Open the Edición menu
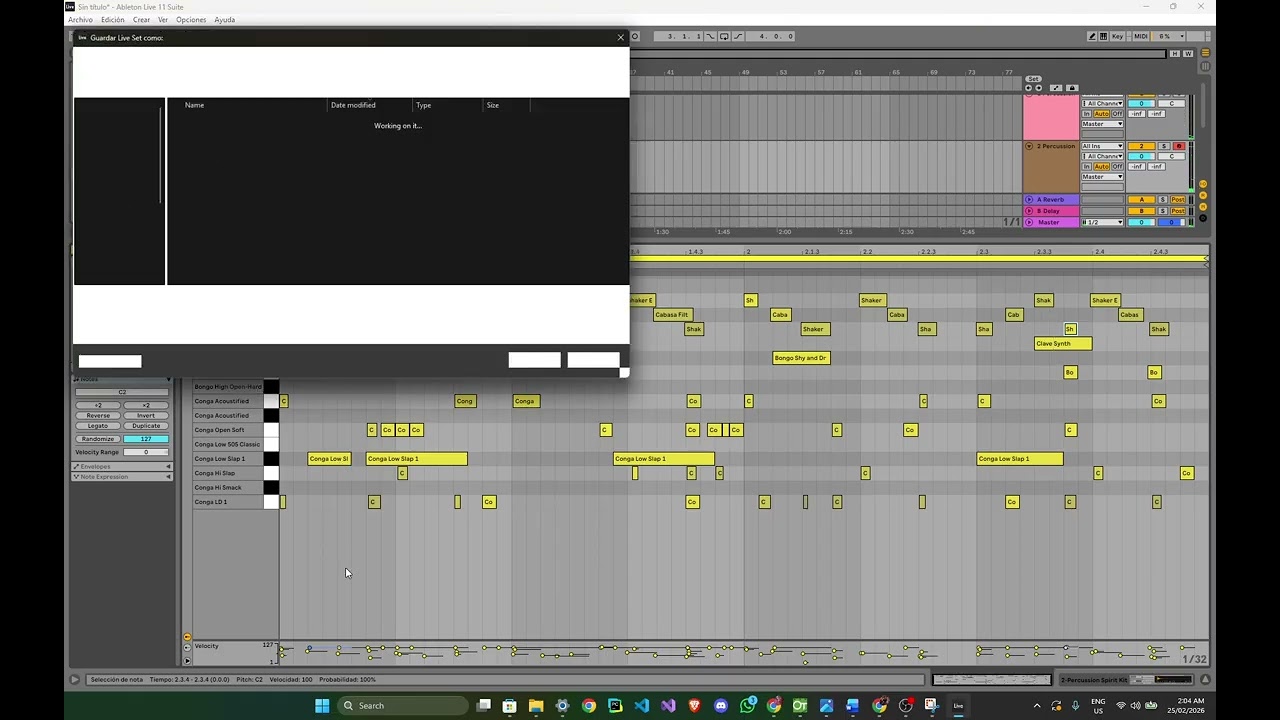Viewport: 1280px width, 720px height. [113, 19]
